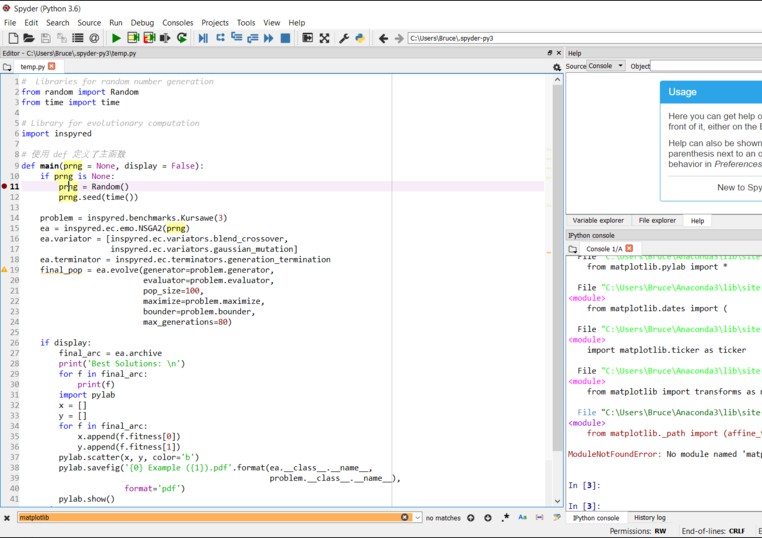
Task: Open editor browse tabs button
Action: (7, 67)
